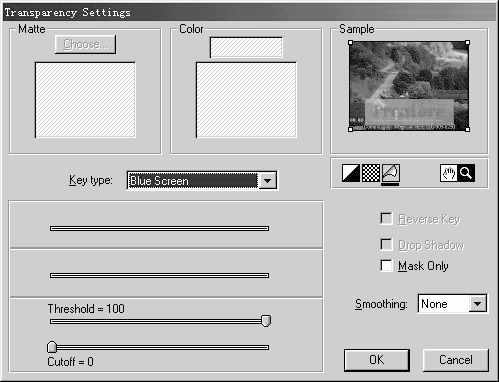The height and width of the screenshot is (382, 499).
Task: Click the Cutoff slider handle
Action: [52, 347]
